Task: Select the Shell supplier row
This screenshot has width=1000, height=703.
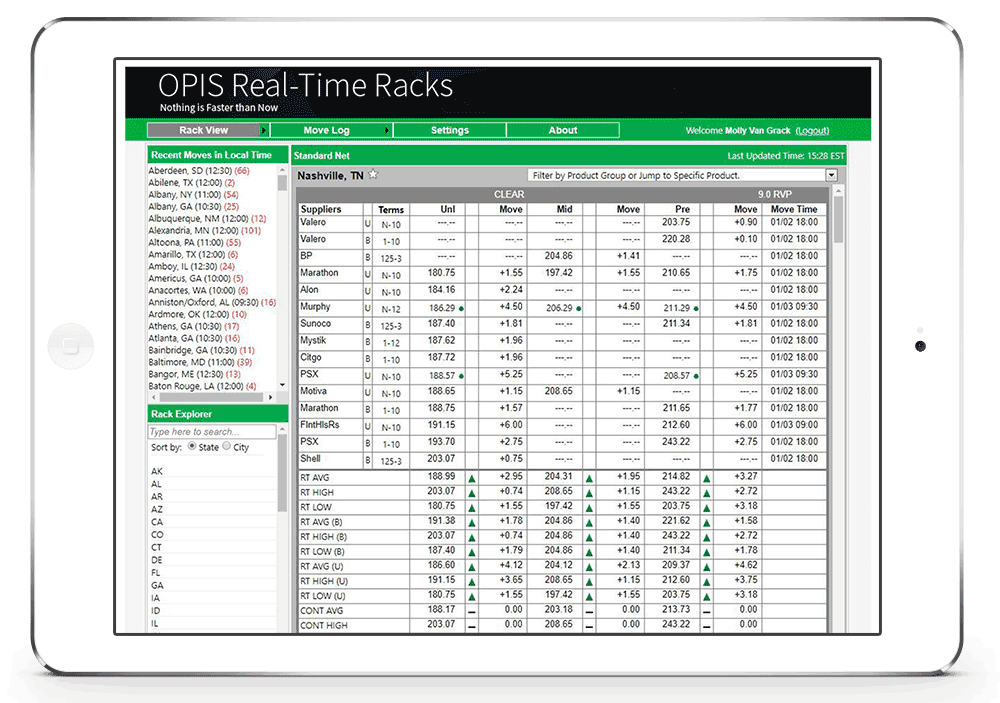Action: pyautogui.click(x=562, y=459)
